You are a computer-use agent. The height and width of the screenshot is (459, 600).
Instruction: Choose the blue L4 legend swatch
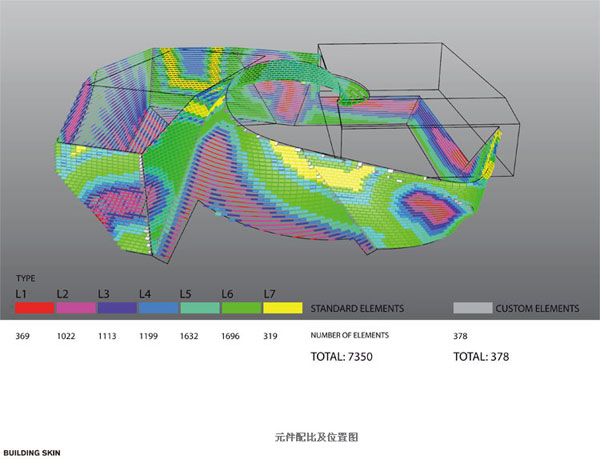click(x=158, y=307)
